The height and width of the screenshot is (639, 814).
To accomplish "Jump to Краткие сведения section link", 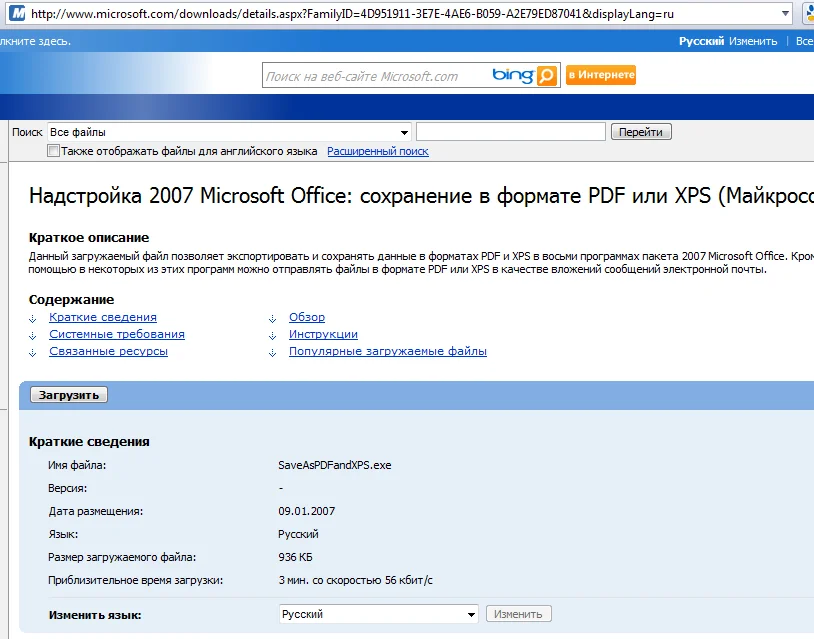I will 103,317.
